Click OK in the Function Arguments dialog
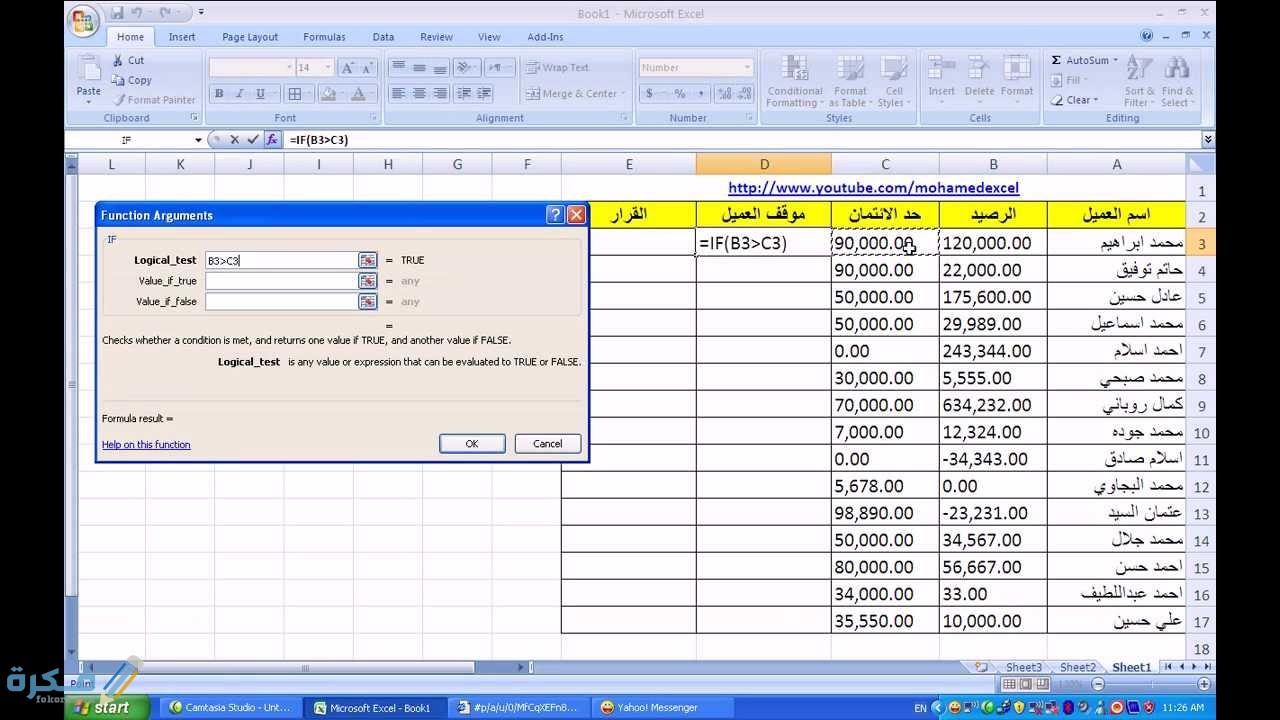The height and width of the screenshot is (720, 1280). tap(471, 443)
